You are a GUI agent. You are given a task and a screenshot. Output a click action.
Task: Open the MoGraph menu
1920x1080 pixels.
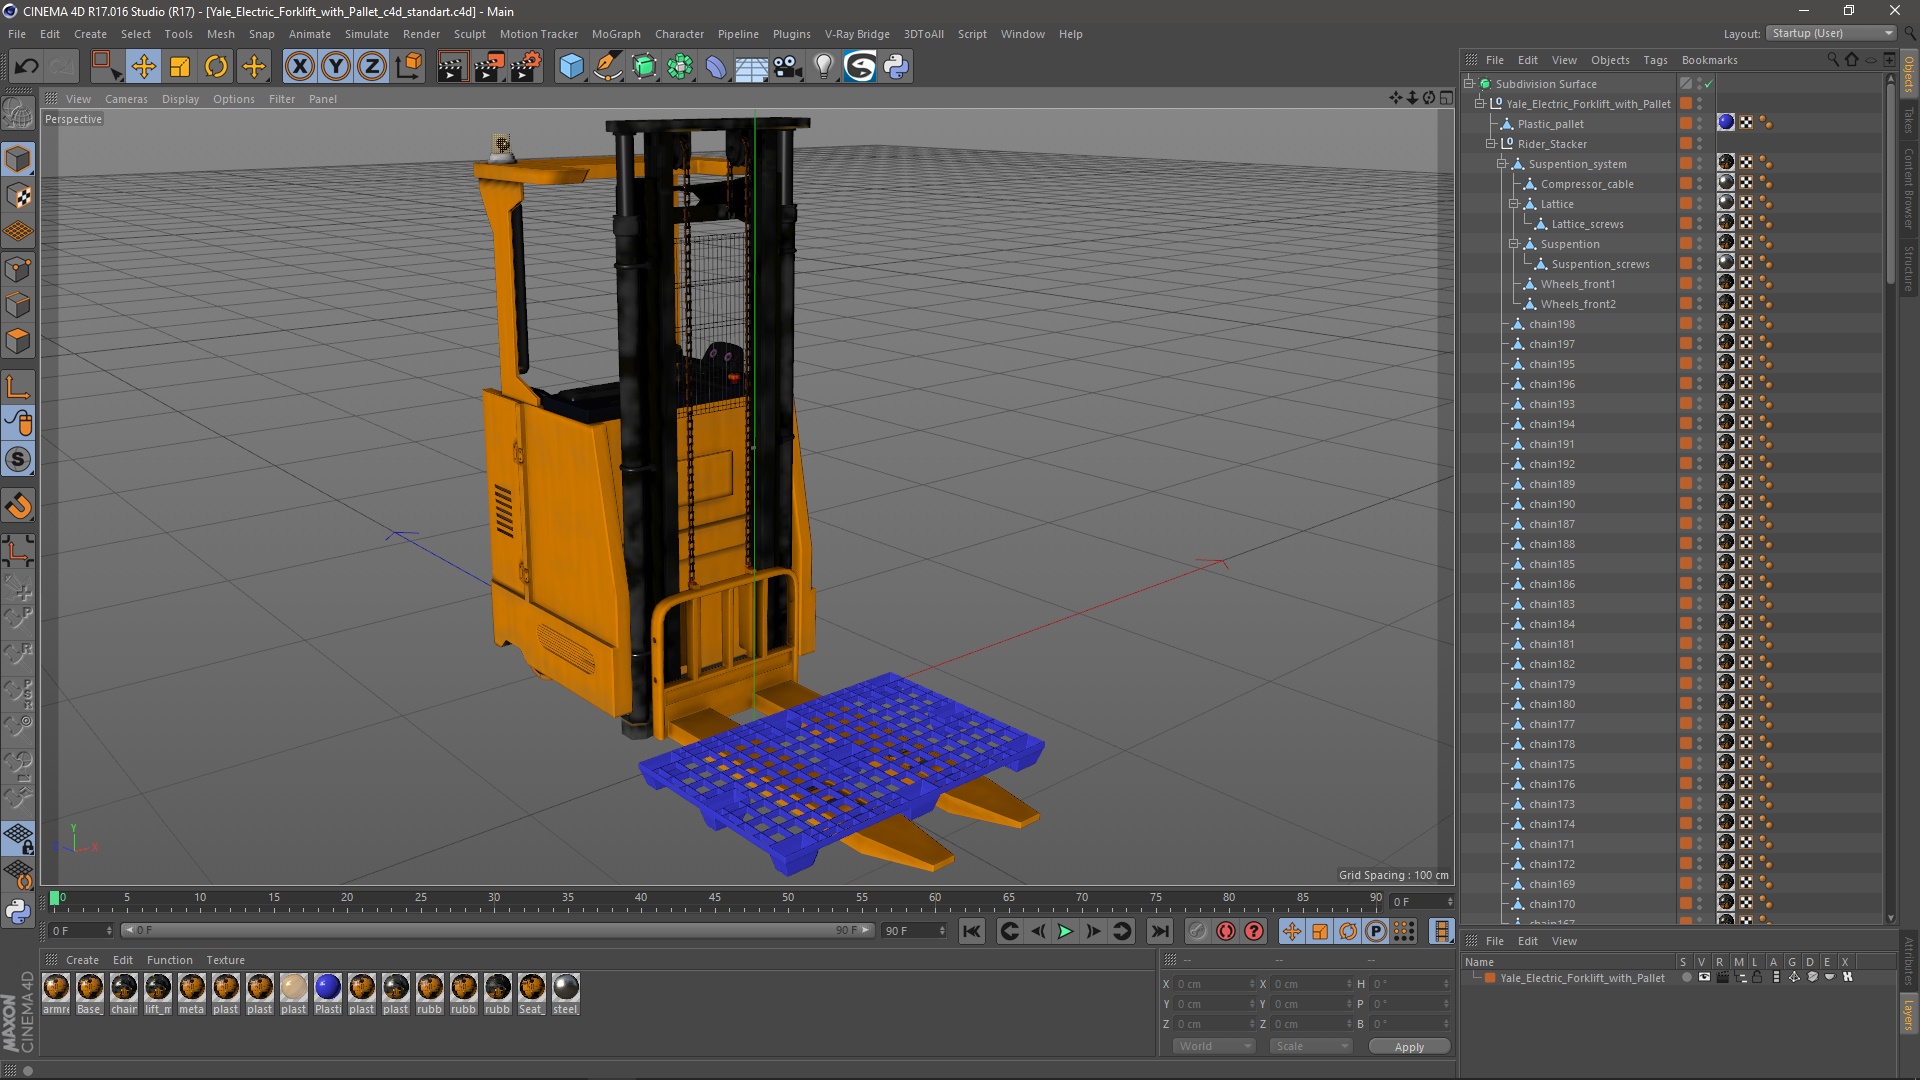click(616, 34)
